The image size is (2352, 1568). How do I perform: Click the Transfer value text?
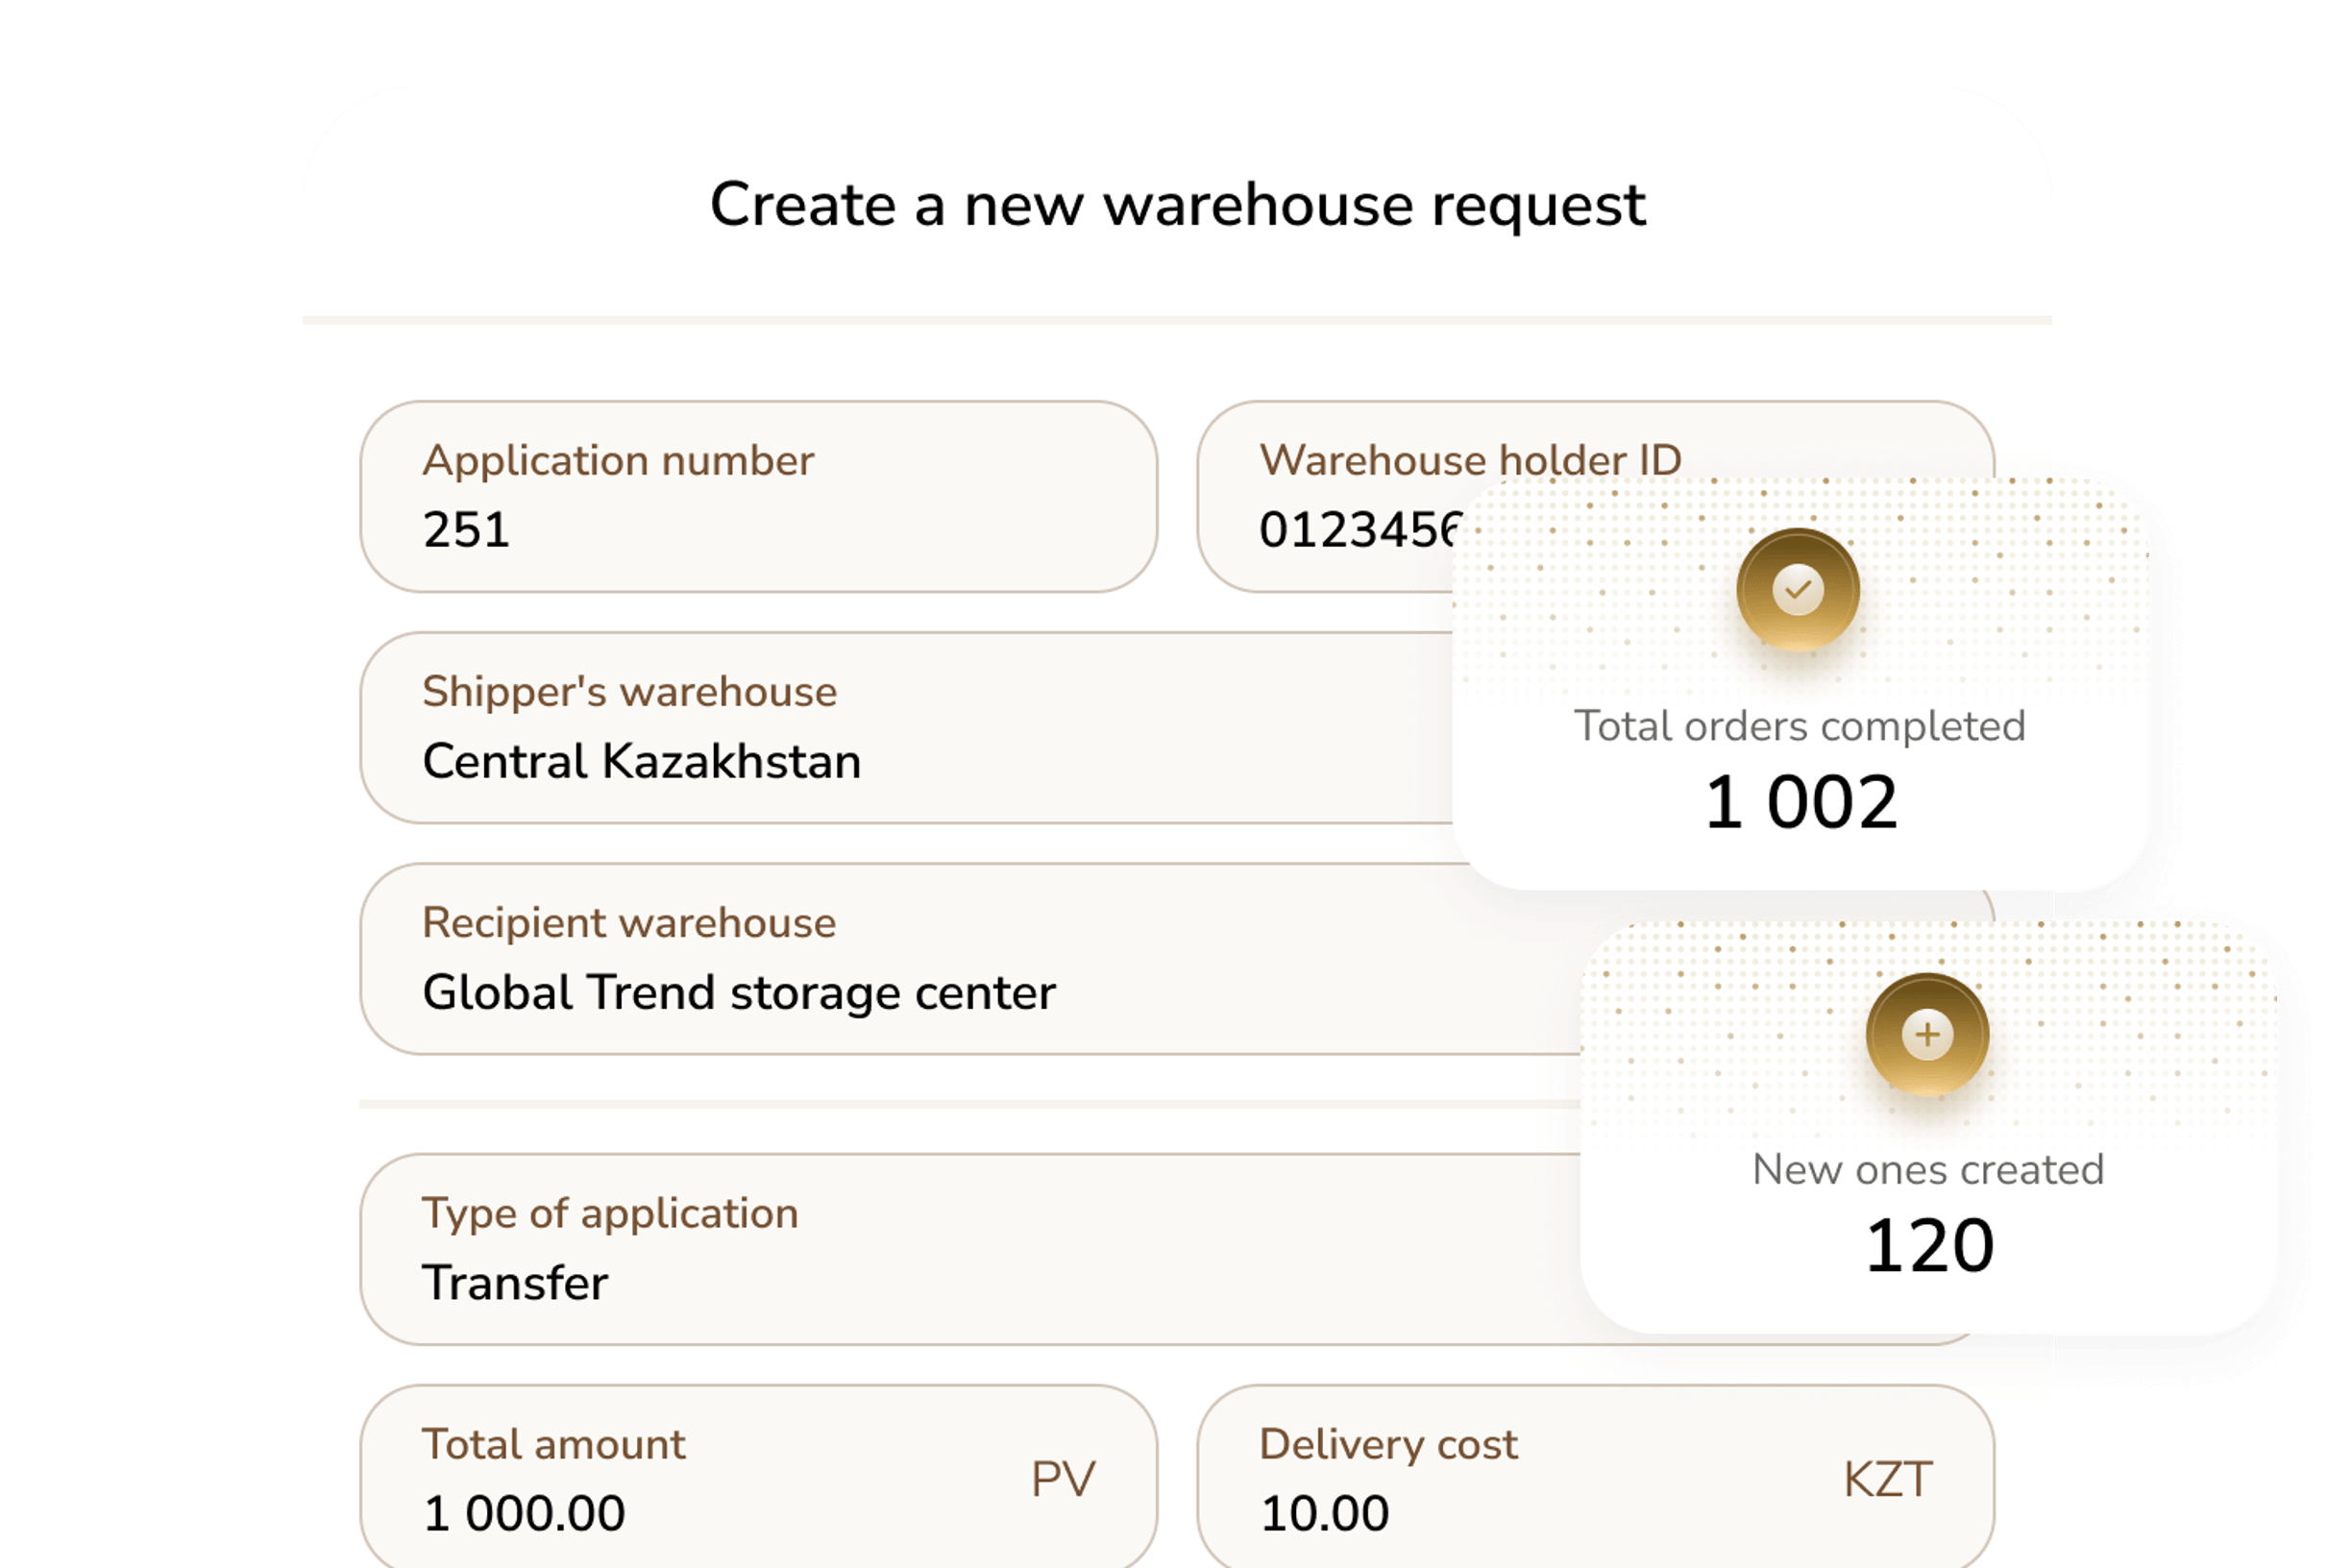[x=515, y=1283]
